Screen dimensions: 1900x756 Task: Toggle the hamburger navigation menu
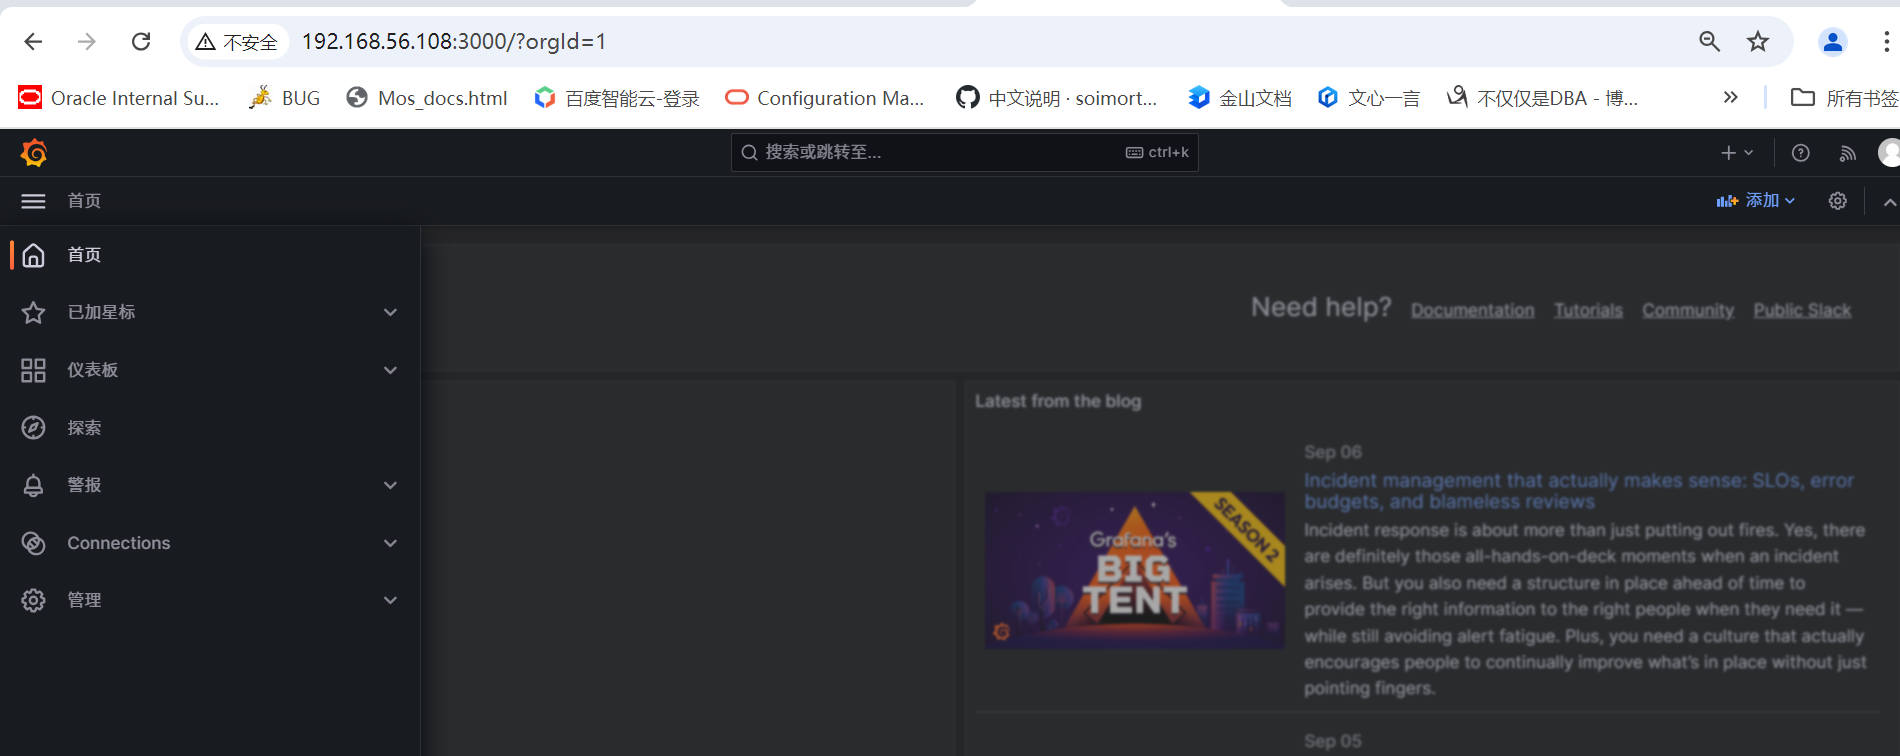coord(33,201)
